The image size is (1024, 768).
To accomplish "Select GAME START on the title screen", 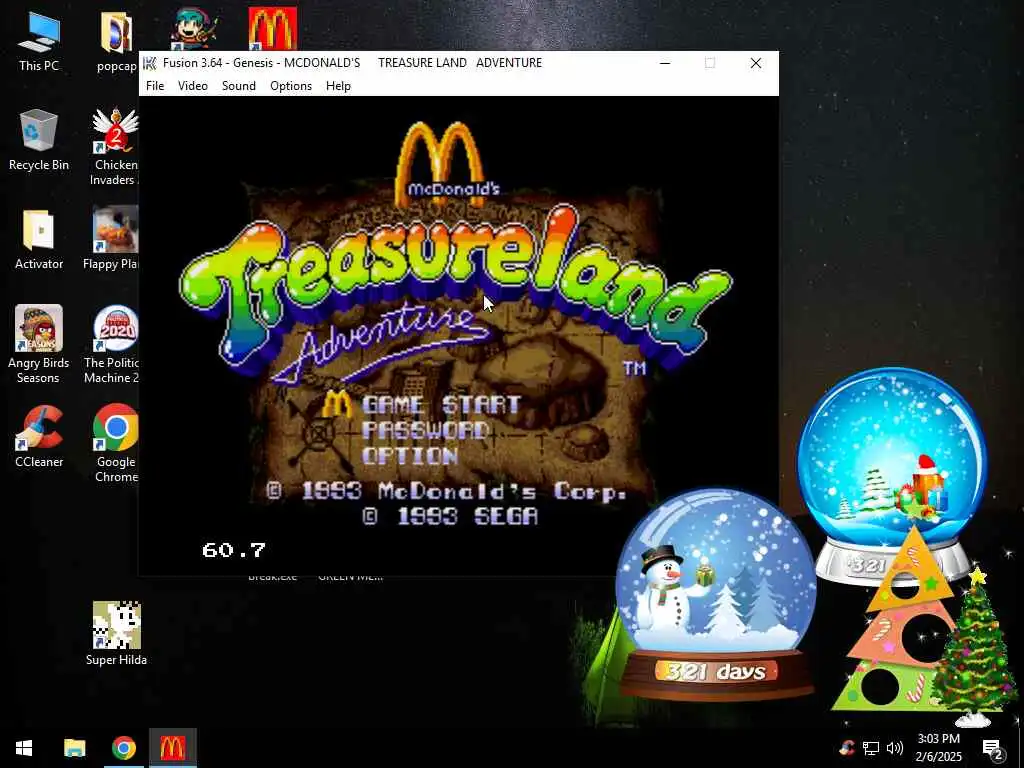I will pyautogui.click(x=441, y=405).
